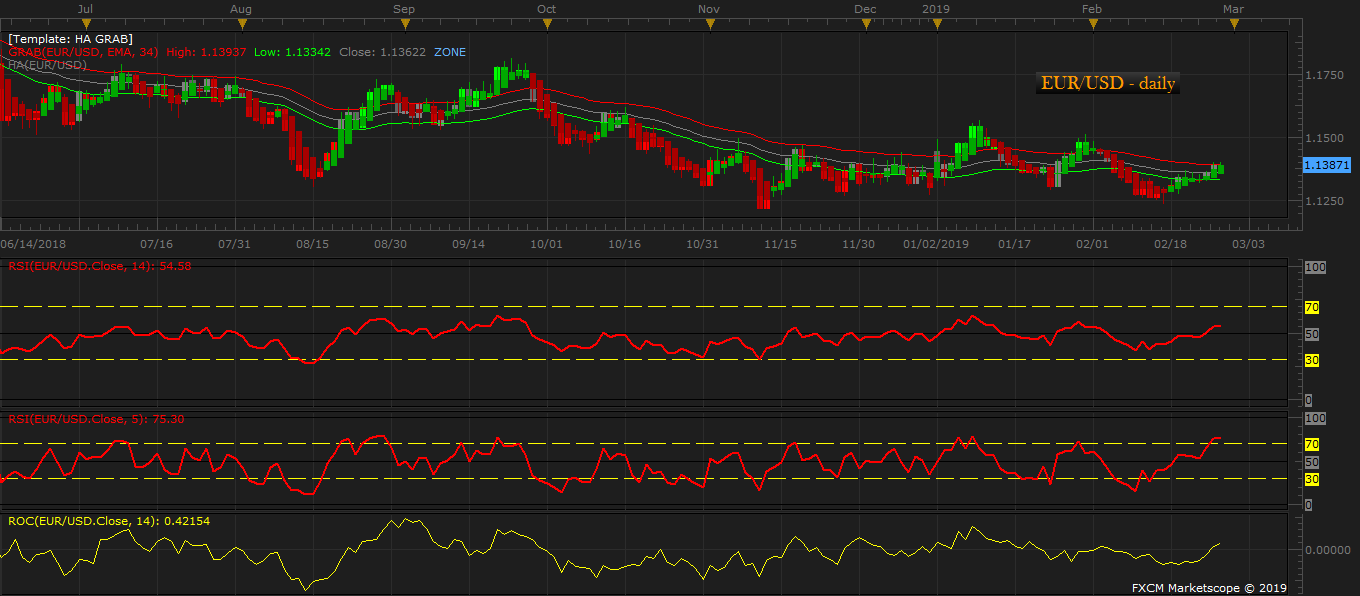The height and width of the screenshot is (596, 1360).
Task: Select the Oct month marker triangle
Action: (x=546, y=24)
